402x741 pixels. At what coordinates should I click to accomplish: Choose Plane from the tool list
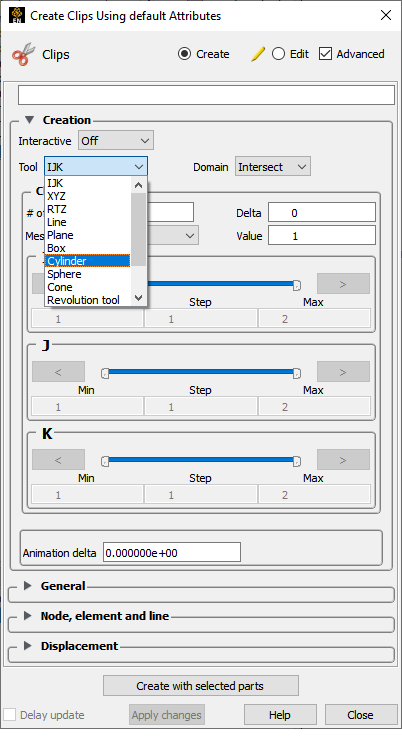(87, 235)
